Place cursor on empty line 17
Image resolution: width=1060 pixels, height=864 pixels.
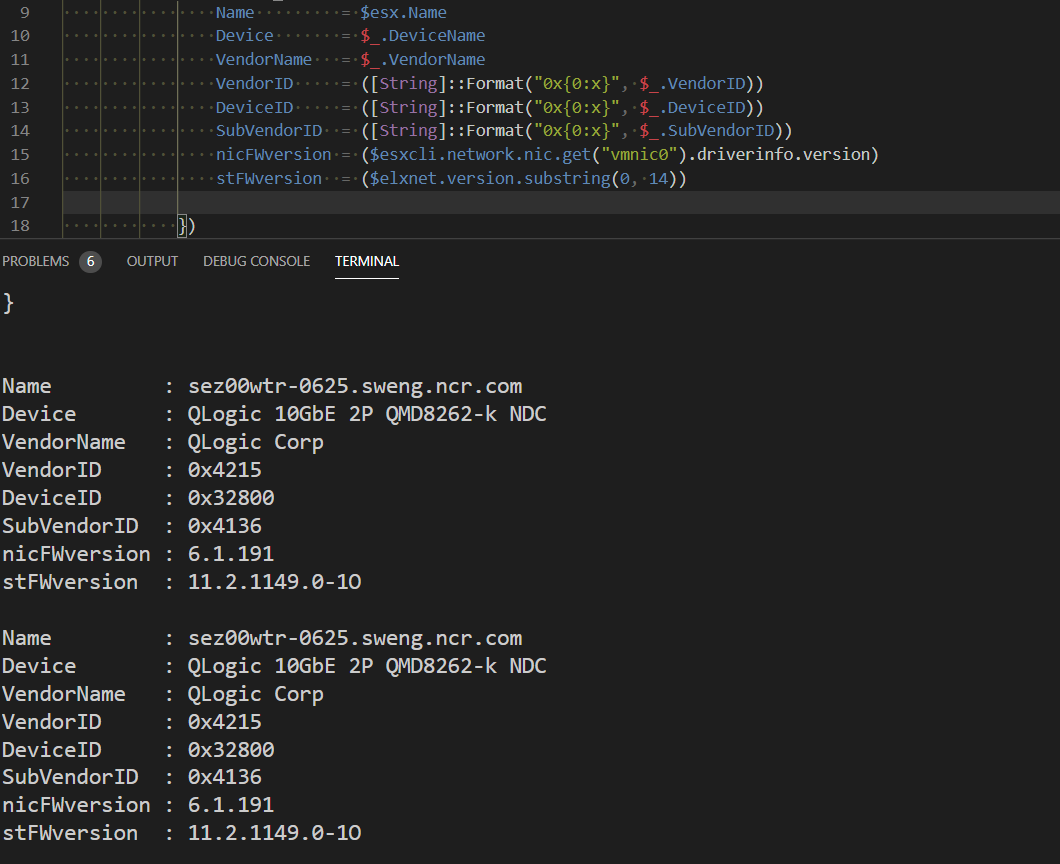[x=561, y=202]
